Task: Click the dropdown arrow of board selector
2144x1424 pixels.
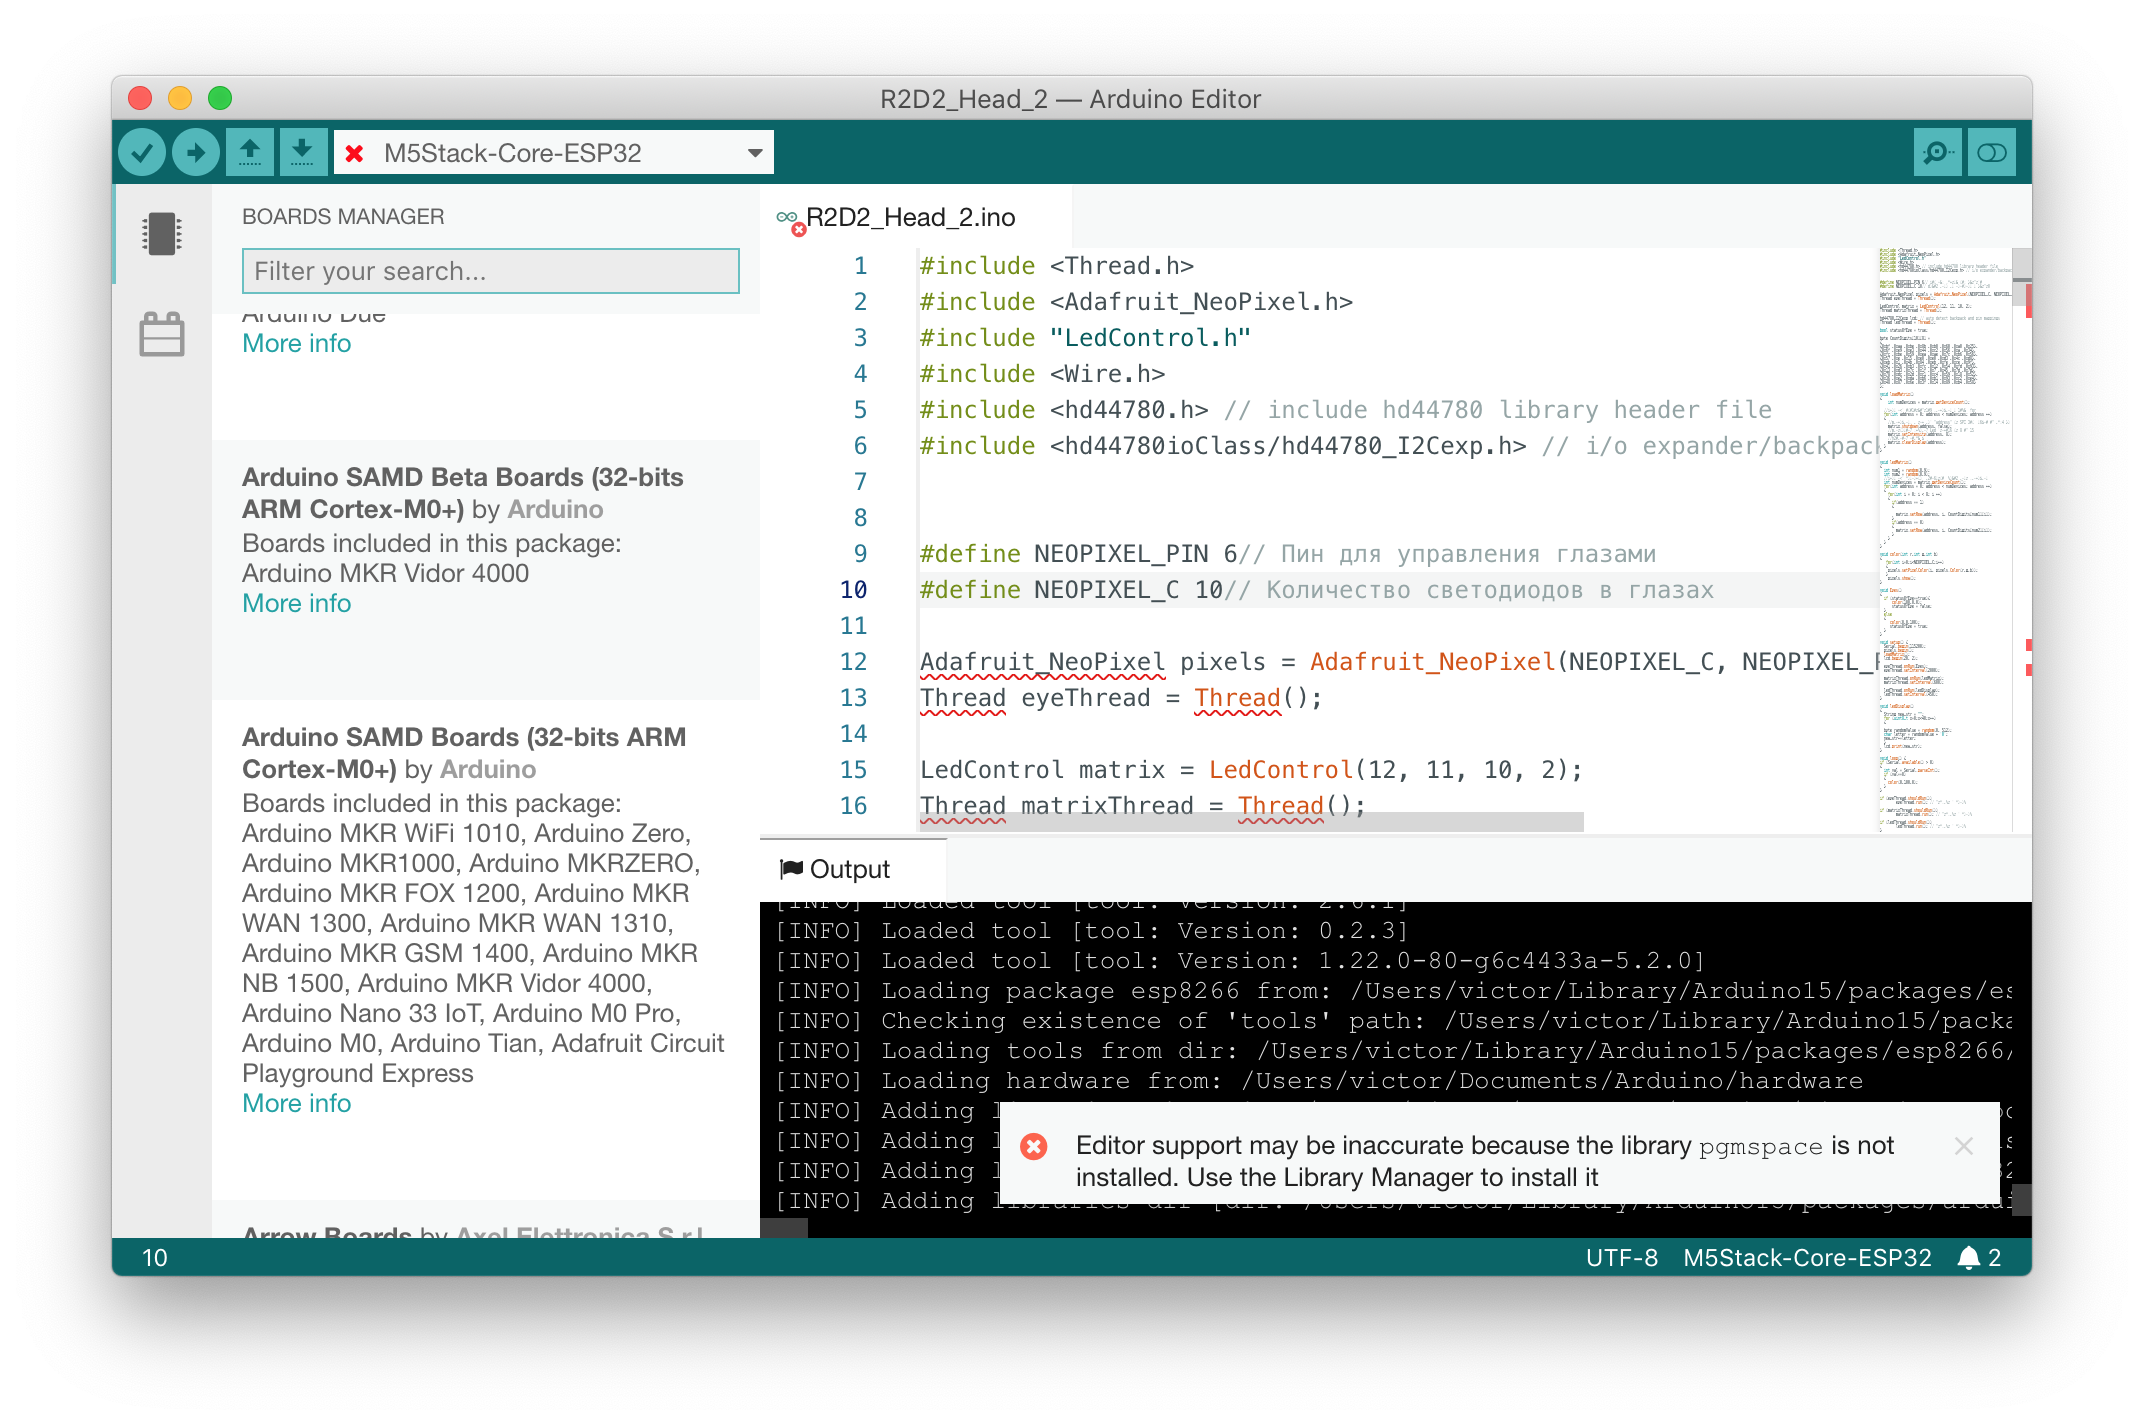Action: tap(755, 153)
